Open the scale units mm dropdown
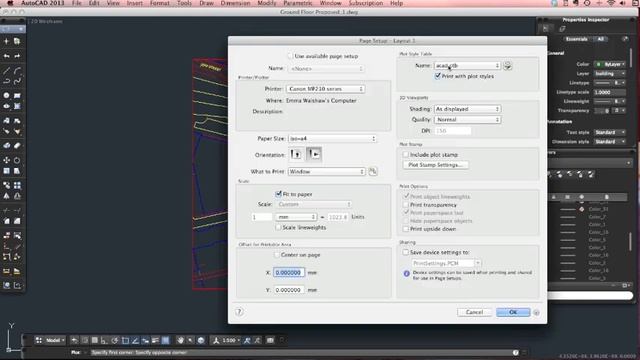640x360 pixels. pos(296,217)
